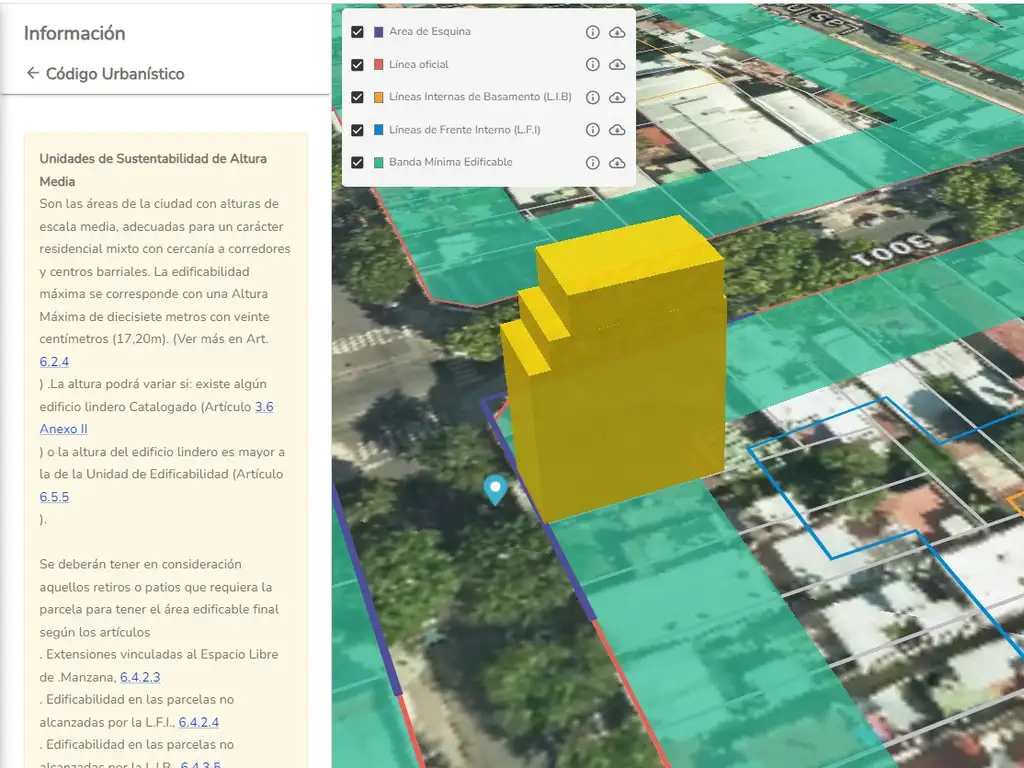Uncheck Líneas de Frente Interno checkbox
The image size is (1024, 768).
pos(357,130)
